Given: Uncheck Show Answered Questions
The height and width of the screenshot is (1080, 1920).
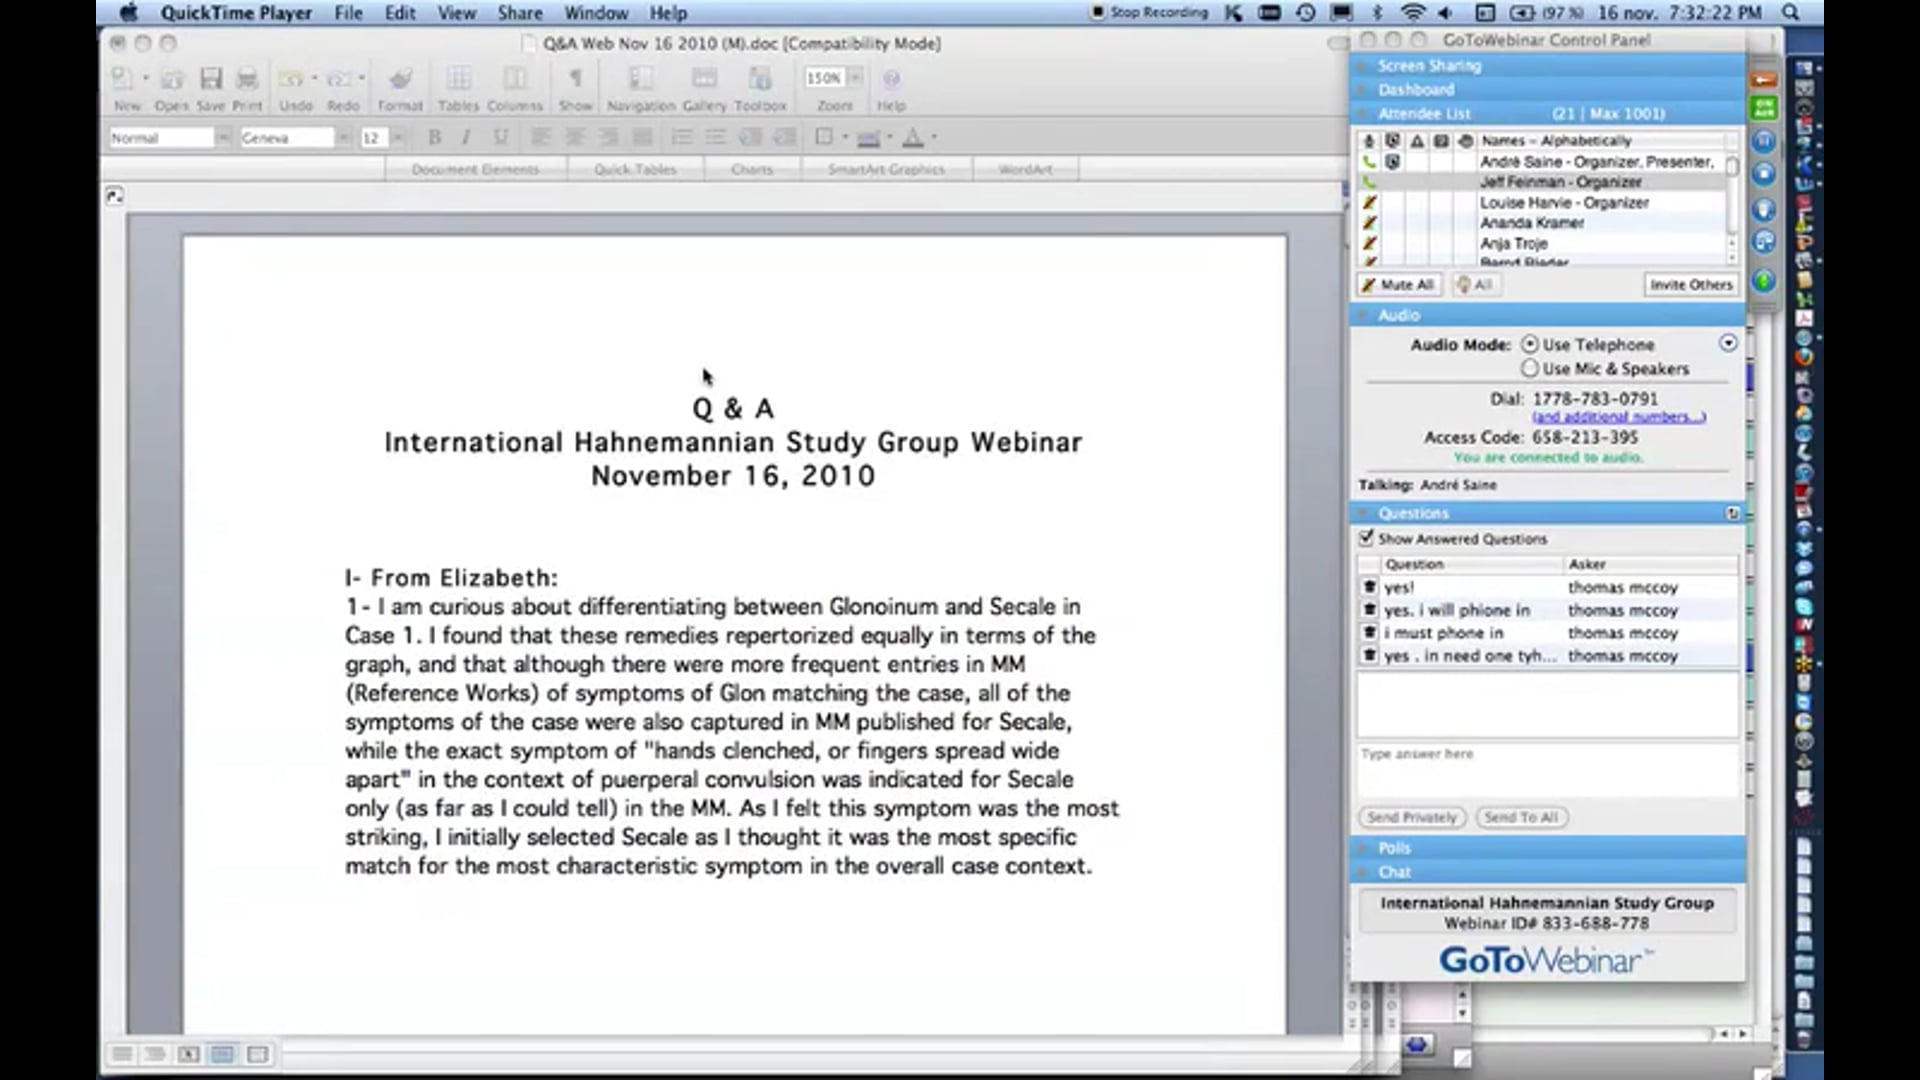Looking at the screenshot, I should coord(1366,538).
